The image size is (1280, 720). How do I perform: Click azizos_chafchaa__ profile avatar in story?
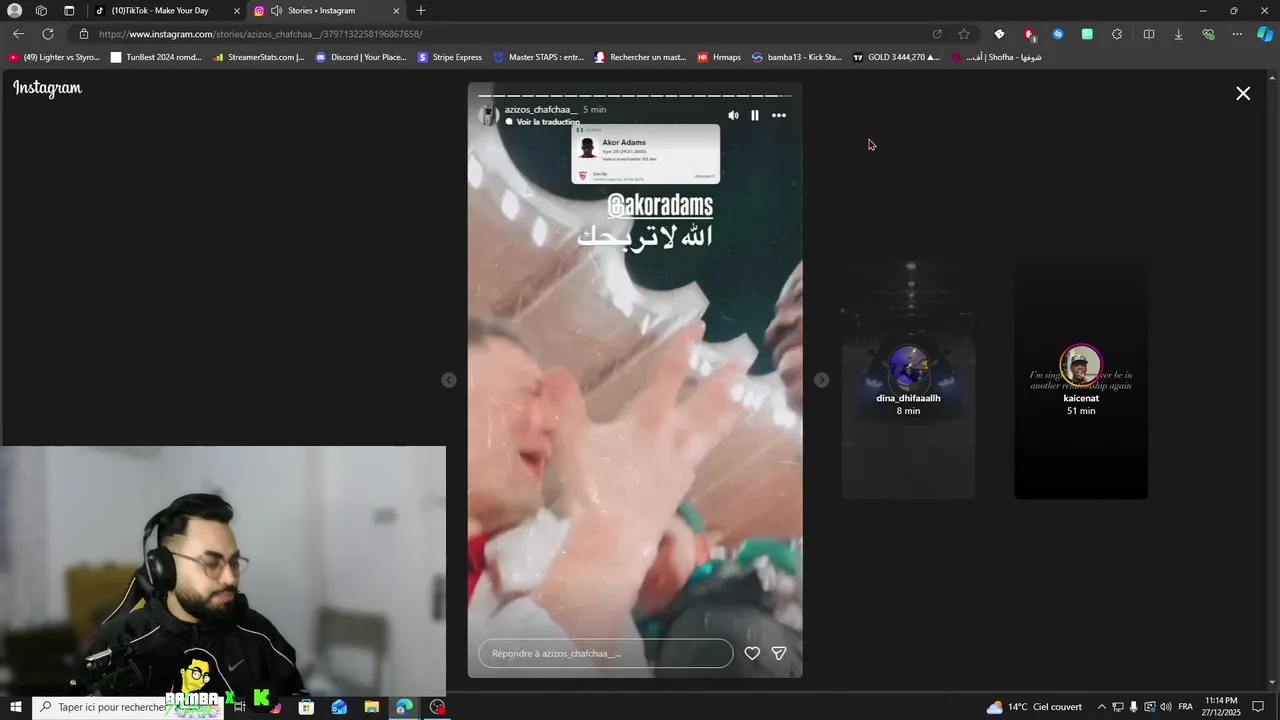[489, 115]
